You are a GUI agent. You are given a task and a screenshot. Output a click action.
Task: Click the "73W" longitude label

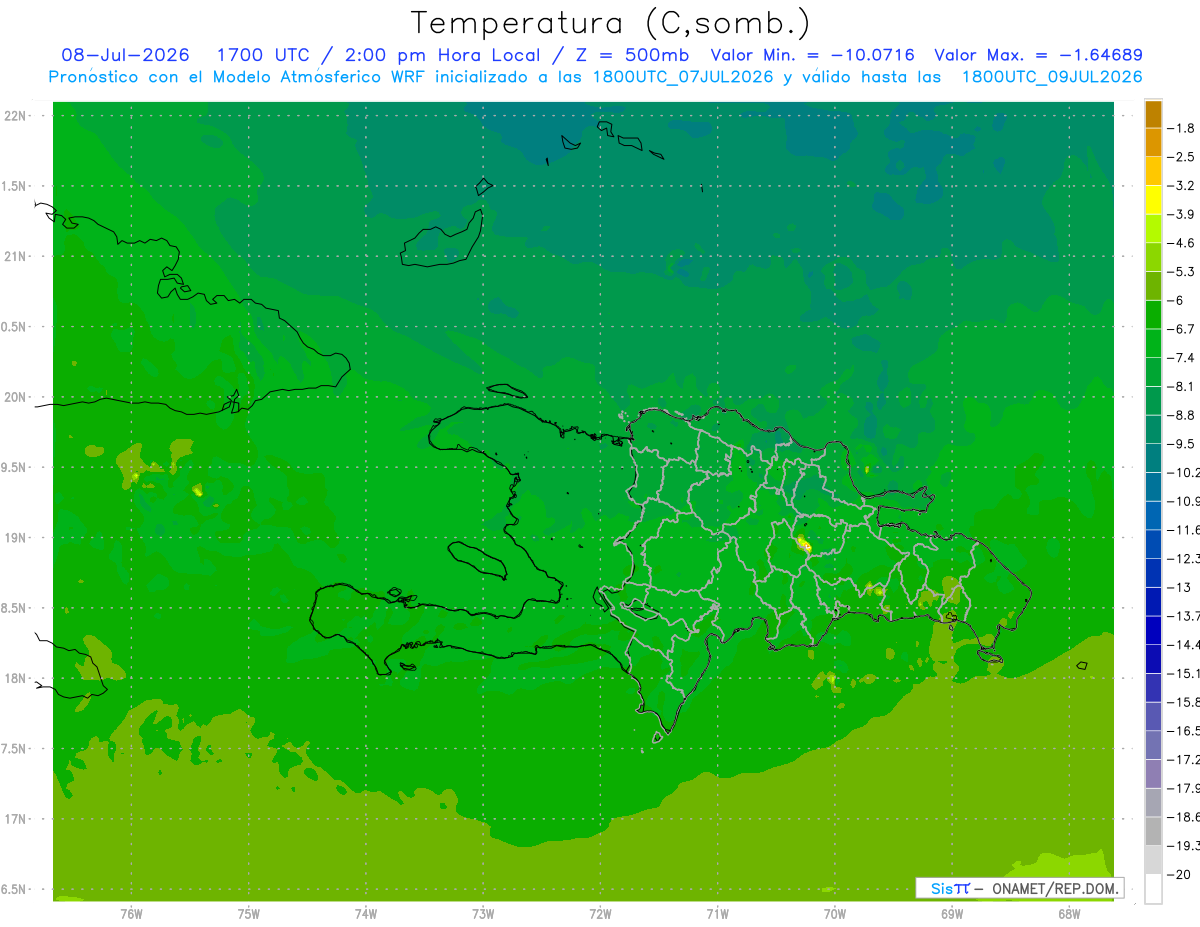click(x=483, y=913)
